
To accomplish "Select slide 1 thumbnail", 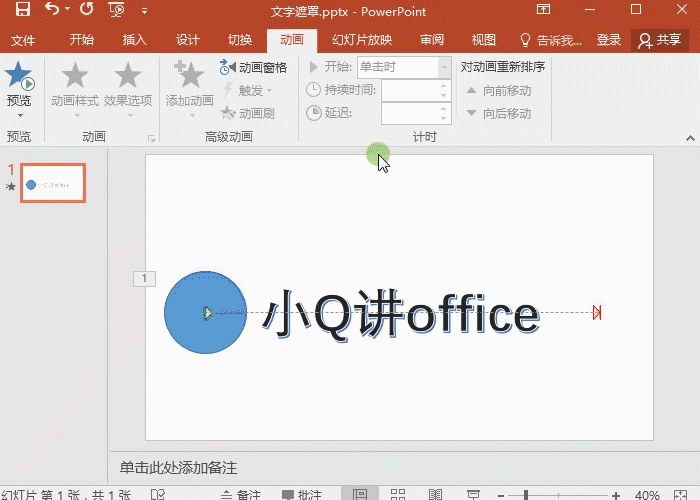I will coord(53,183).
